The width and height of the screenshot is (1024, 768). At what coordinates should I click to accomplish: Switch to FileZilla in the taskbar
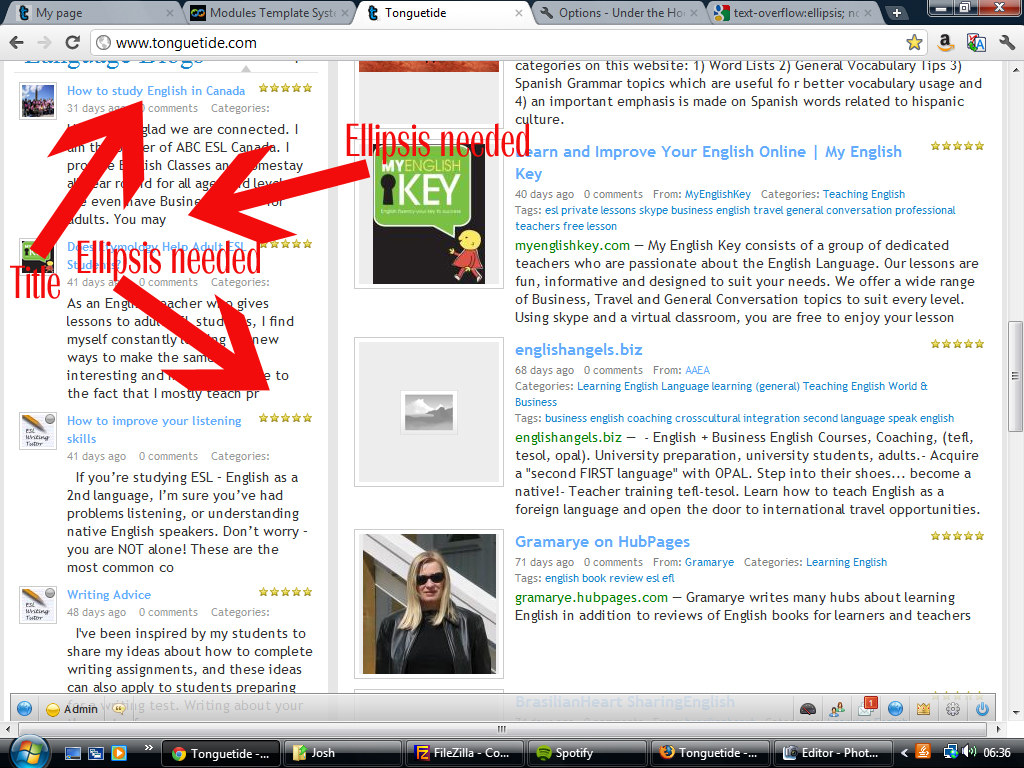[465, 753]
